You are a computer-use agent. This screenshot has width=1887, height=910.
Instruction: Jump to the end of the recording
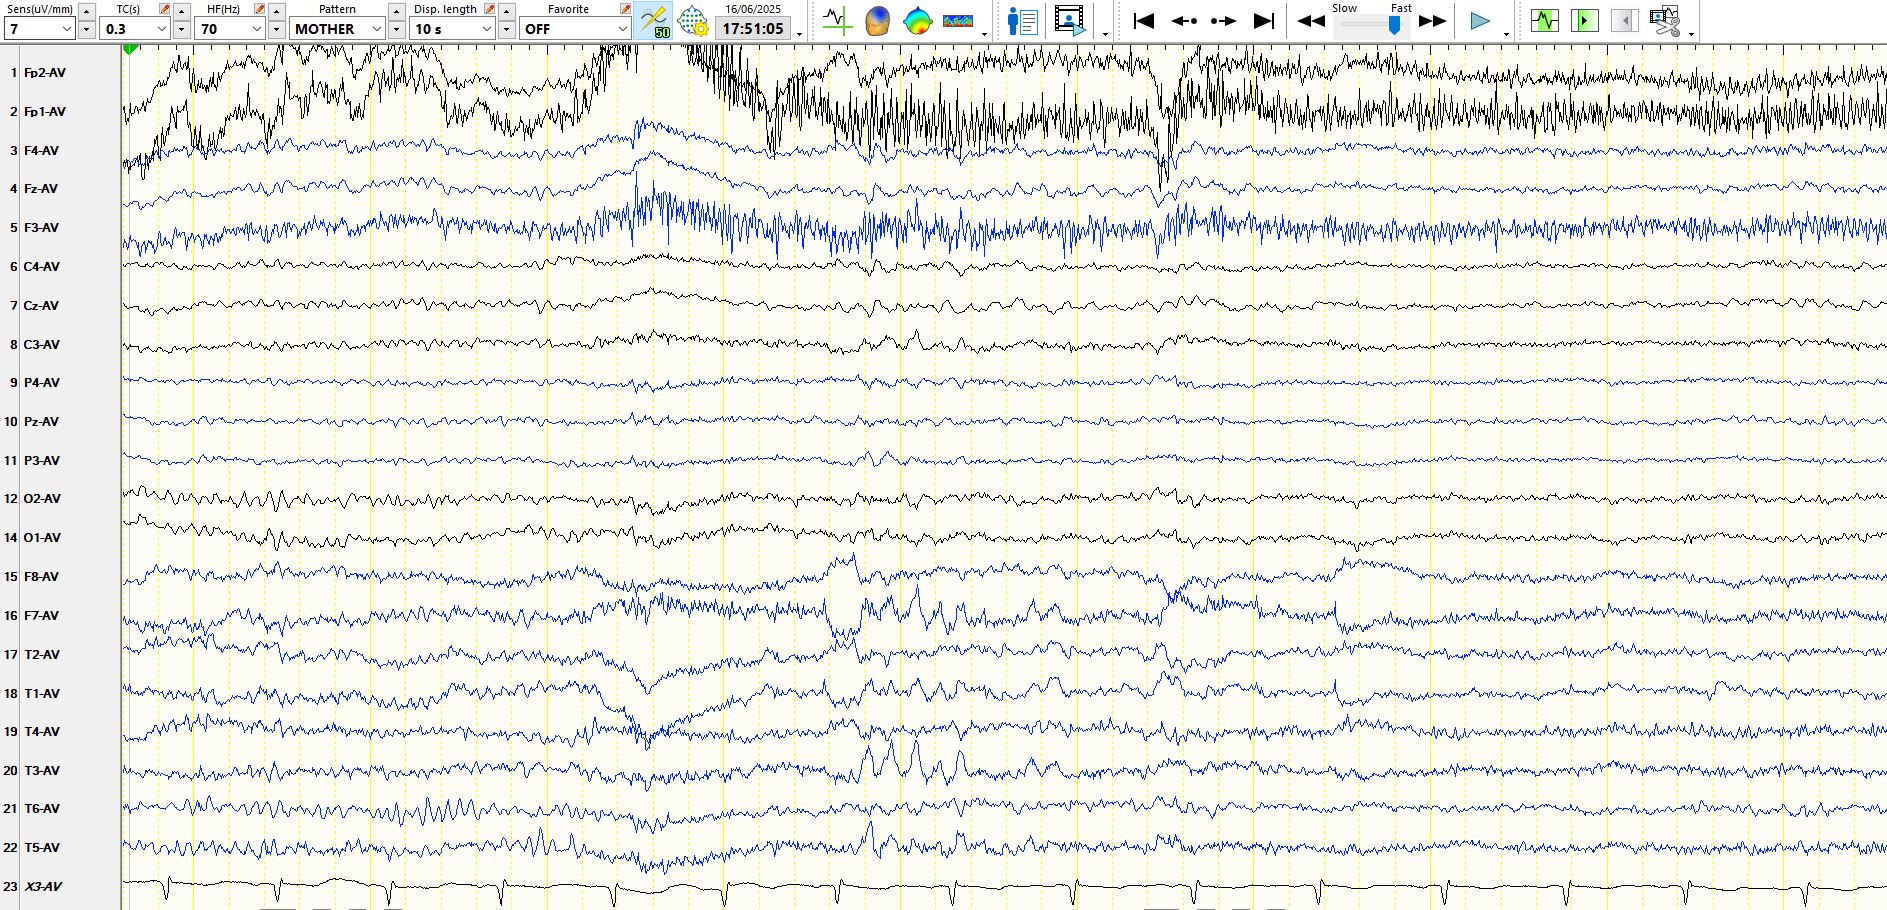(x=1264, y=21)
